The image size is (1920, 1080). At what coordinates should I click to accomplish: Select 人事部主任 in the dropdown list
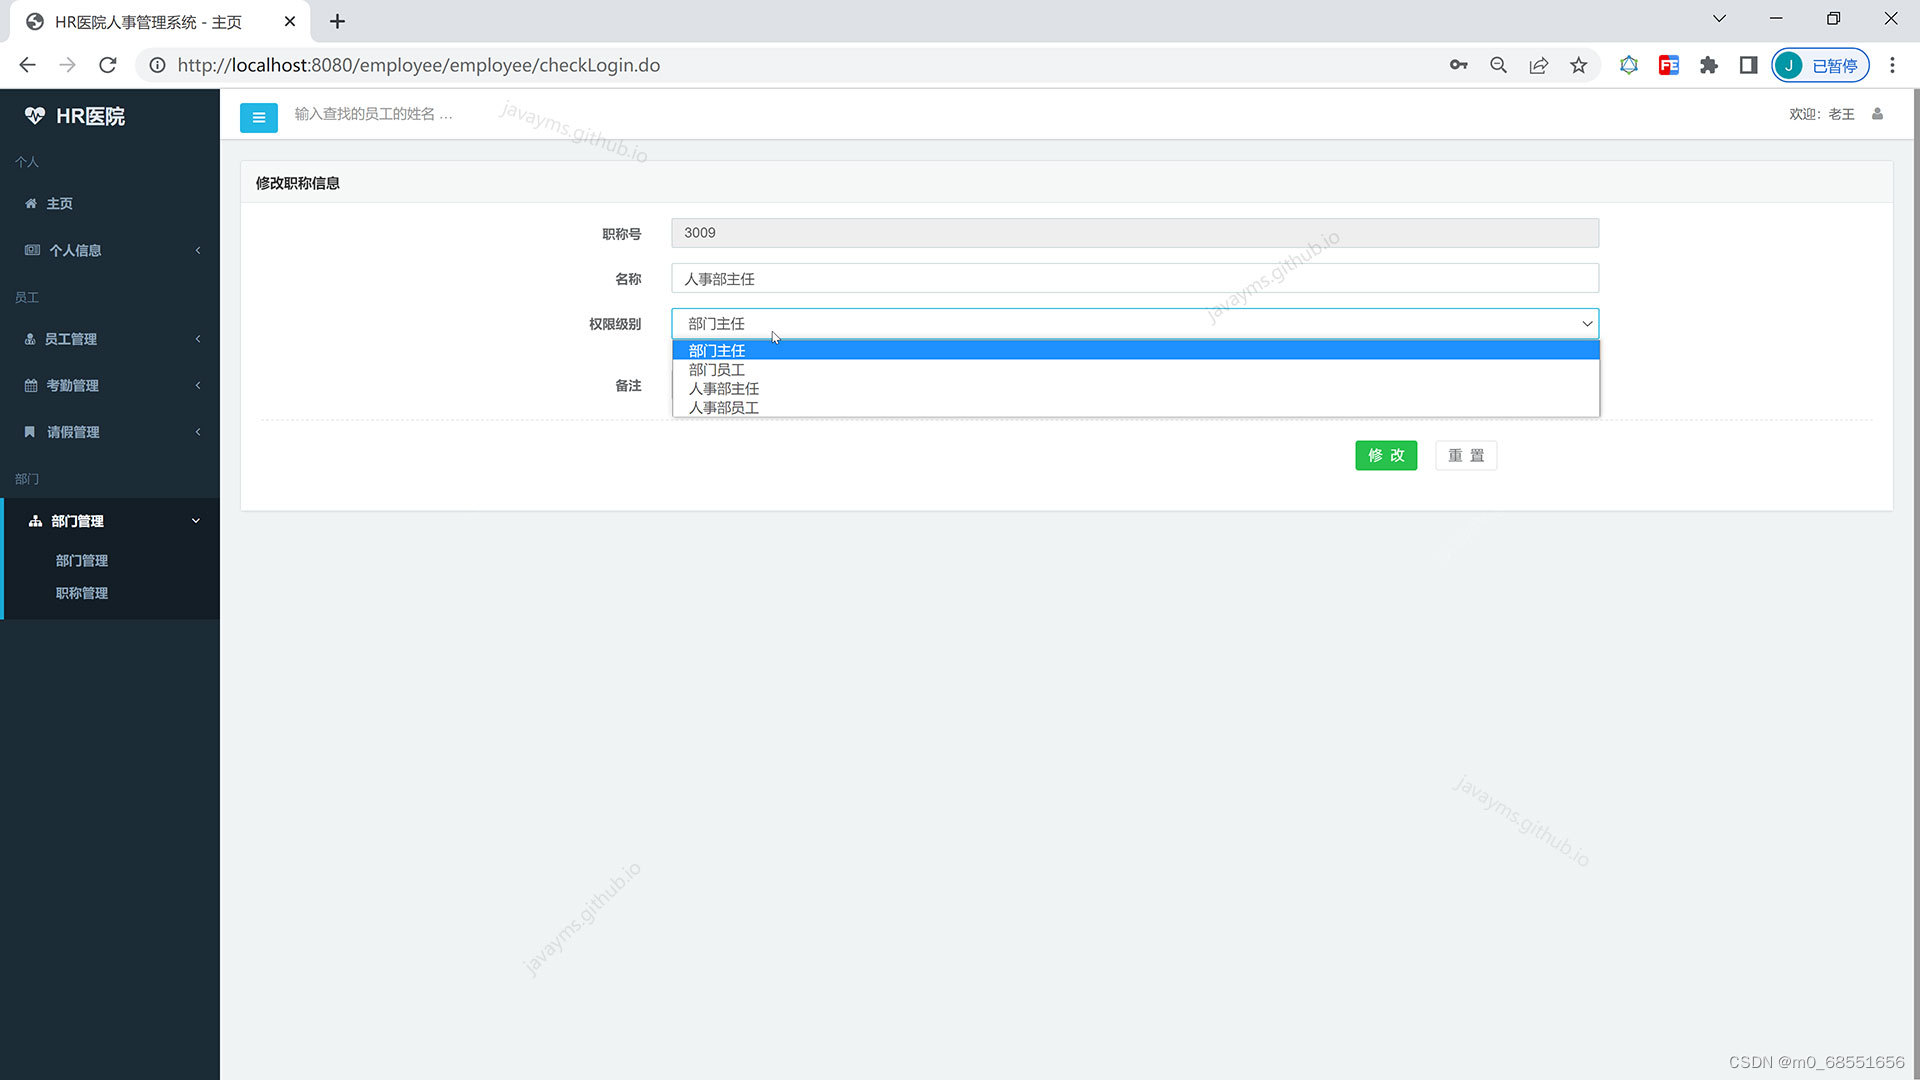coord(1135,388)
